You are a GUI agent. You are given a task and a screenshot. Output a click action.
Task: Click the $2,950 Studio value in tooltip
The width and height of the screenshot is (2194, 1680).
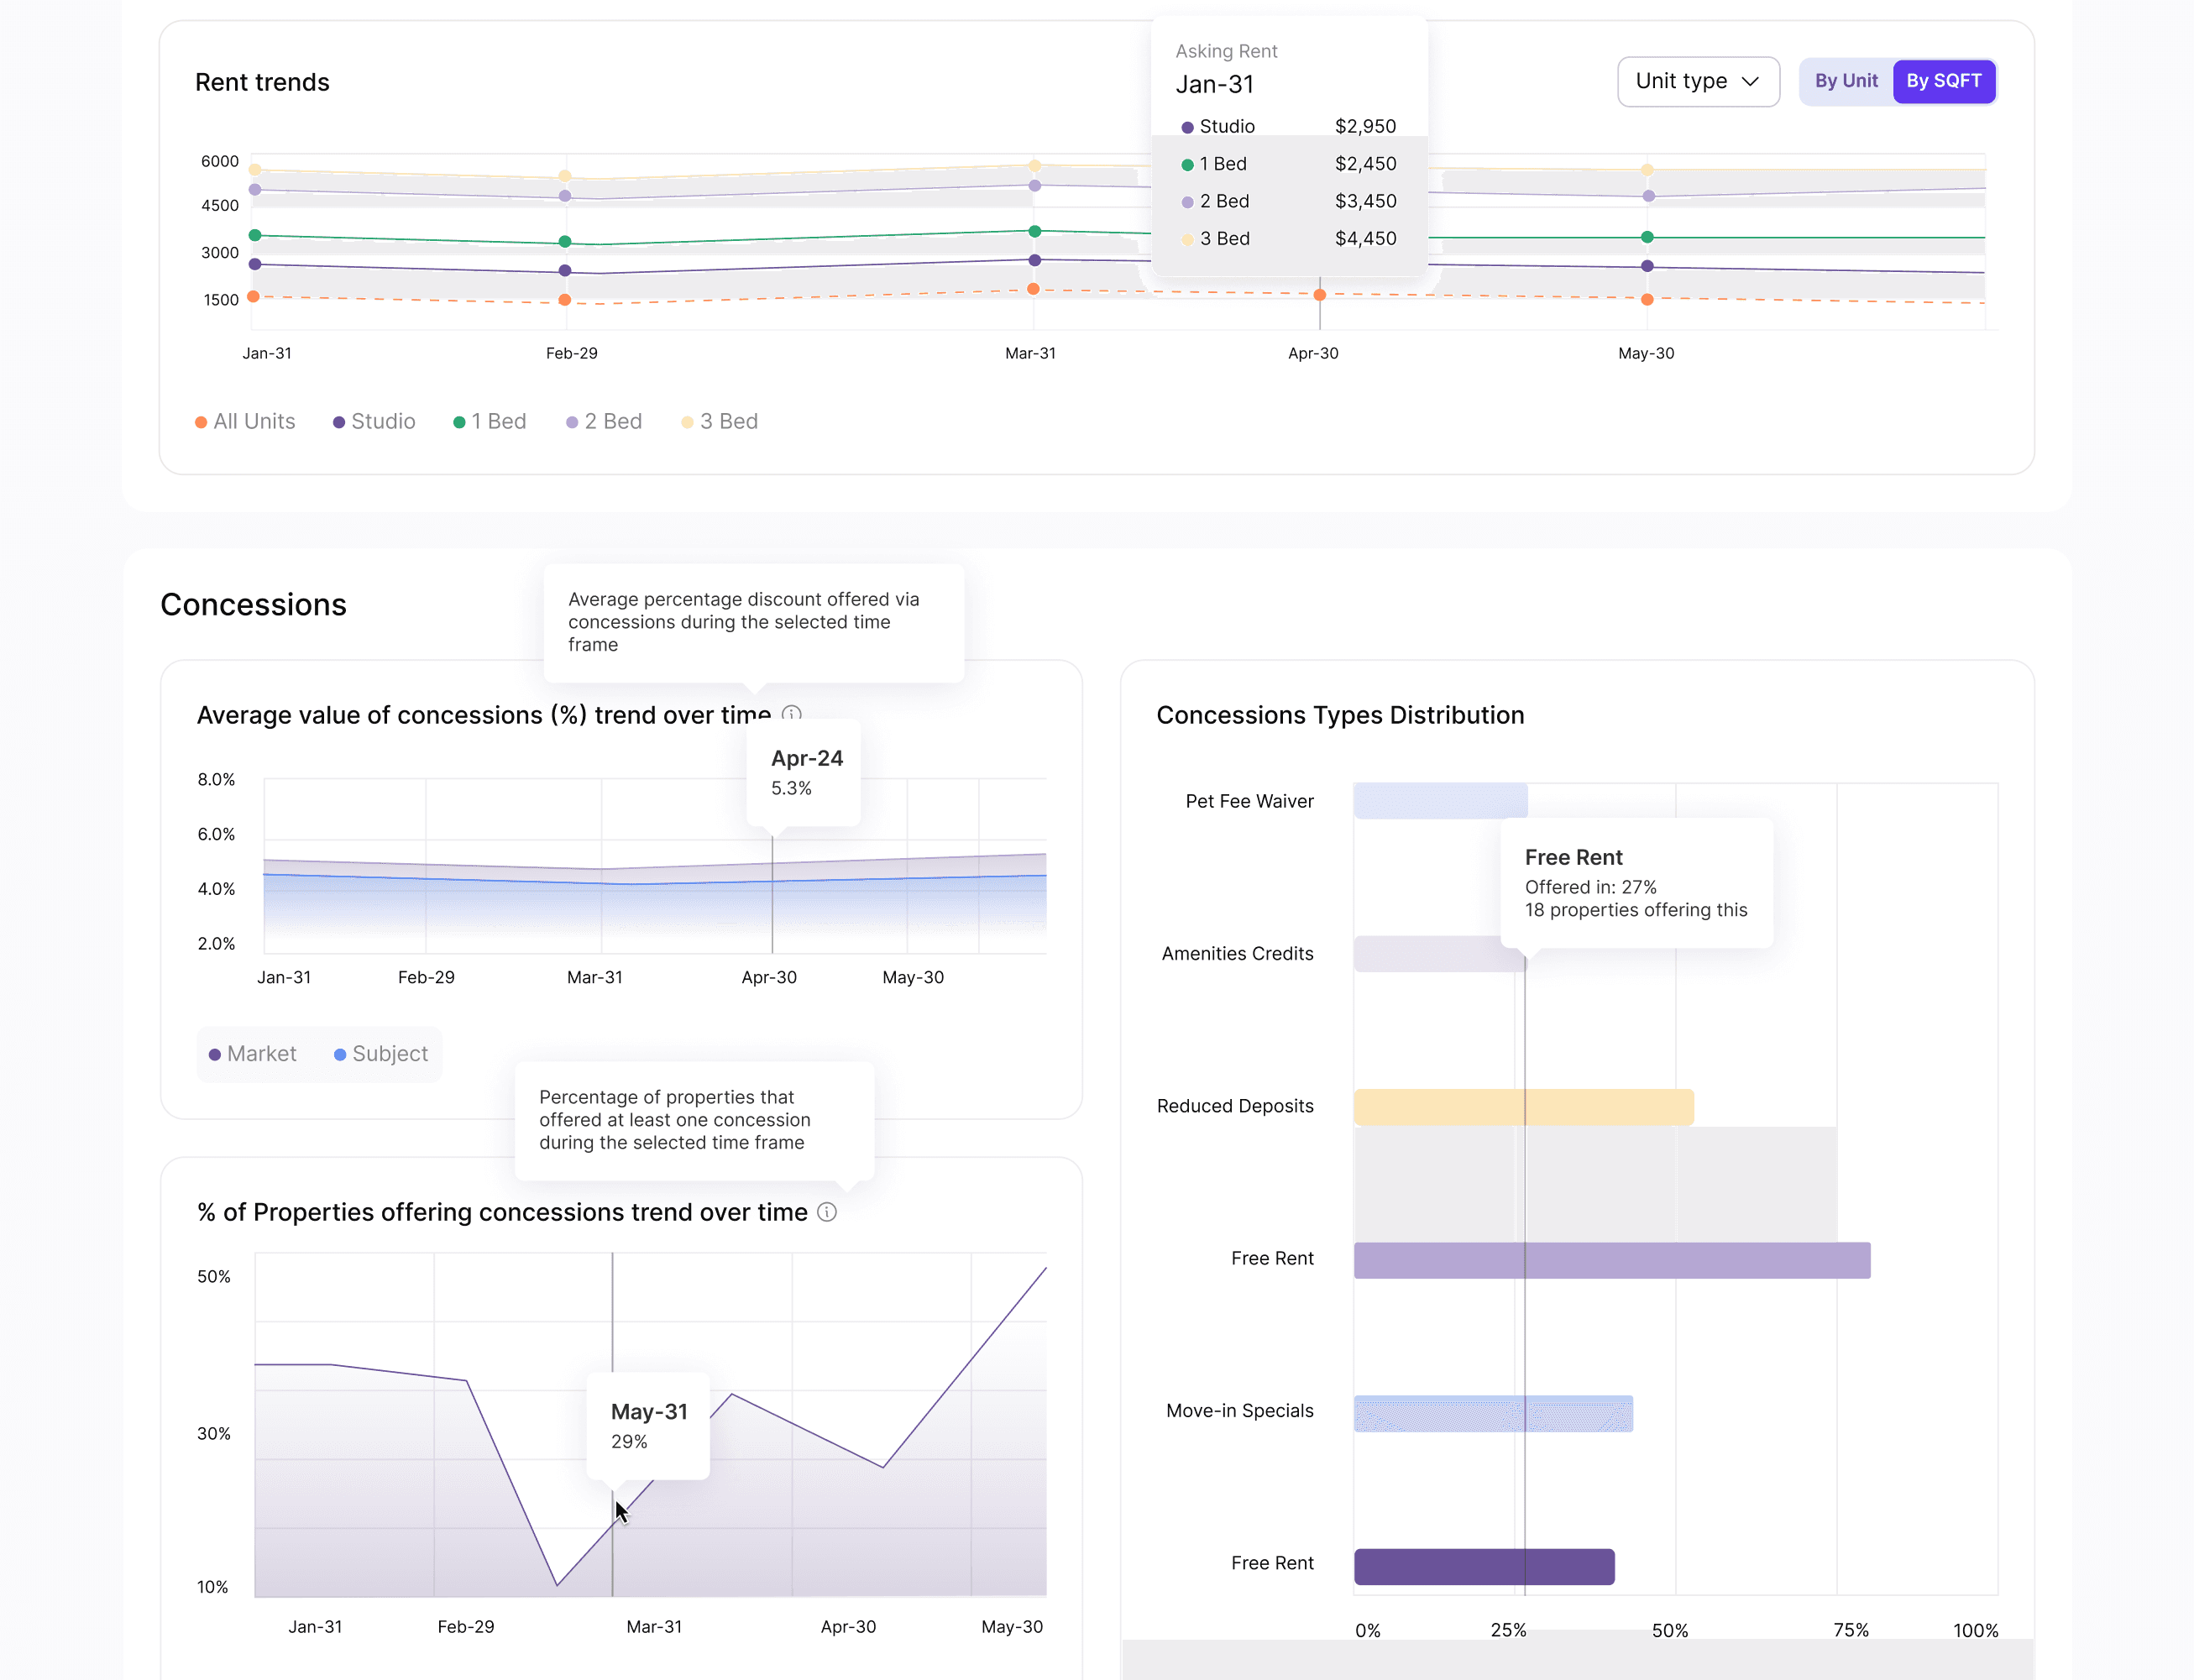[1365, 126]
